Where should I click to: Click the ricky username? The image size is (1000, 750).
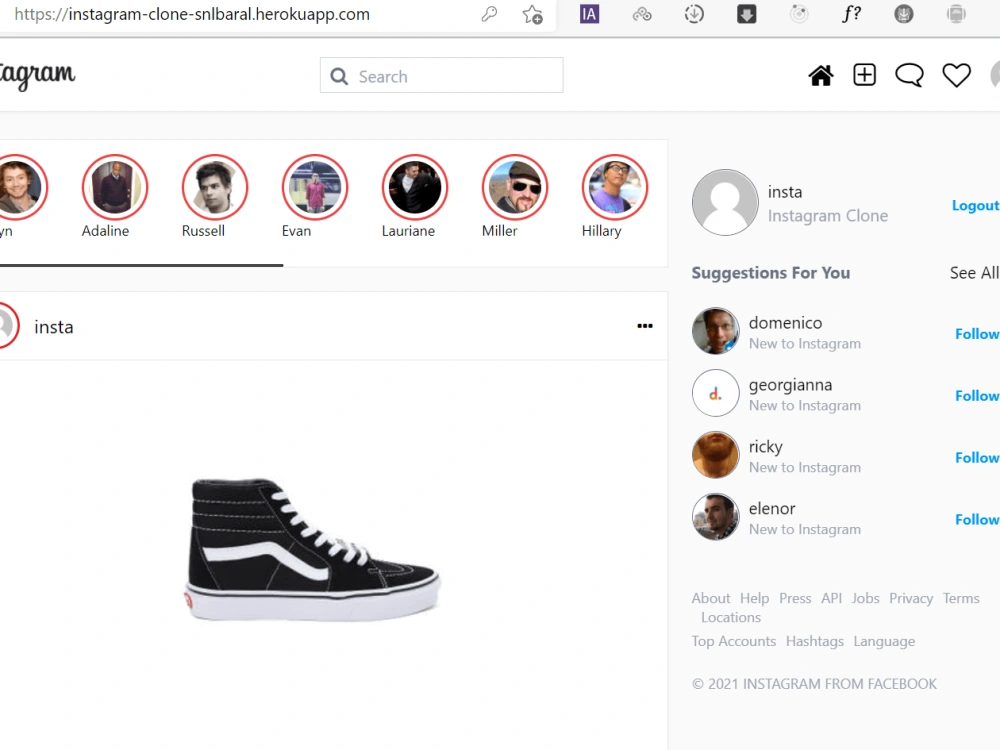click(x=765, y=446)
